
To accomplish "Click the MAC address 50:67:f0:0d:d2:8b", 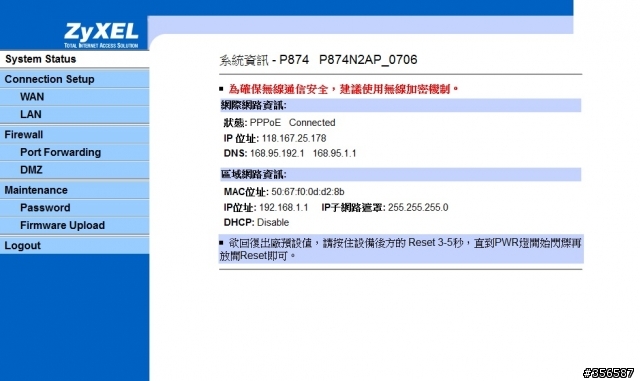I will 308,192.
